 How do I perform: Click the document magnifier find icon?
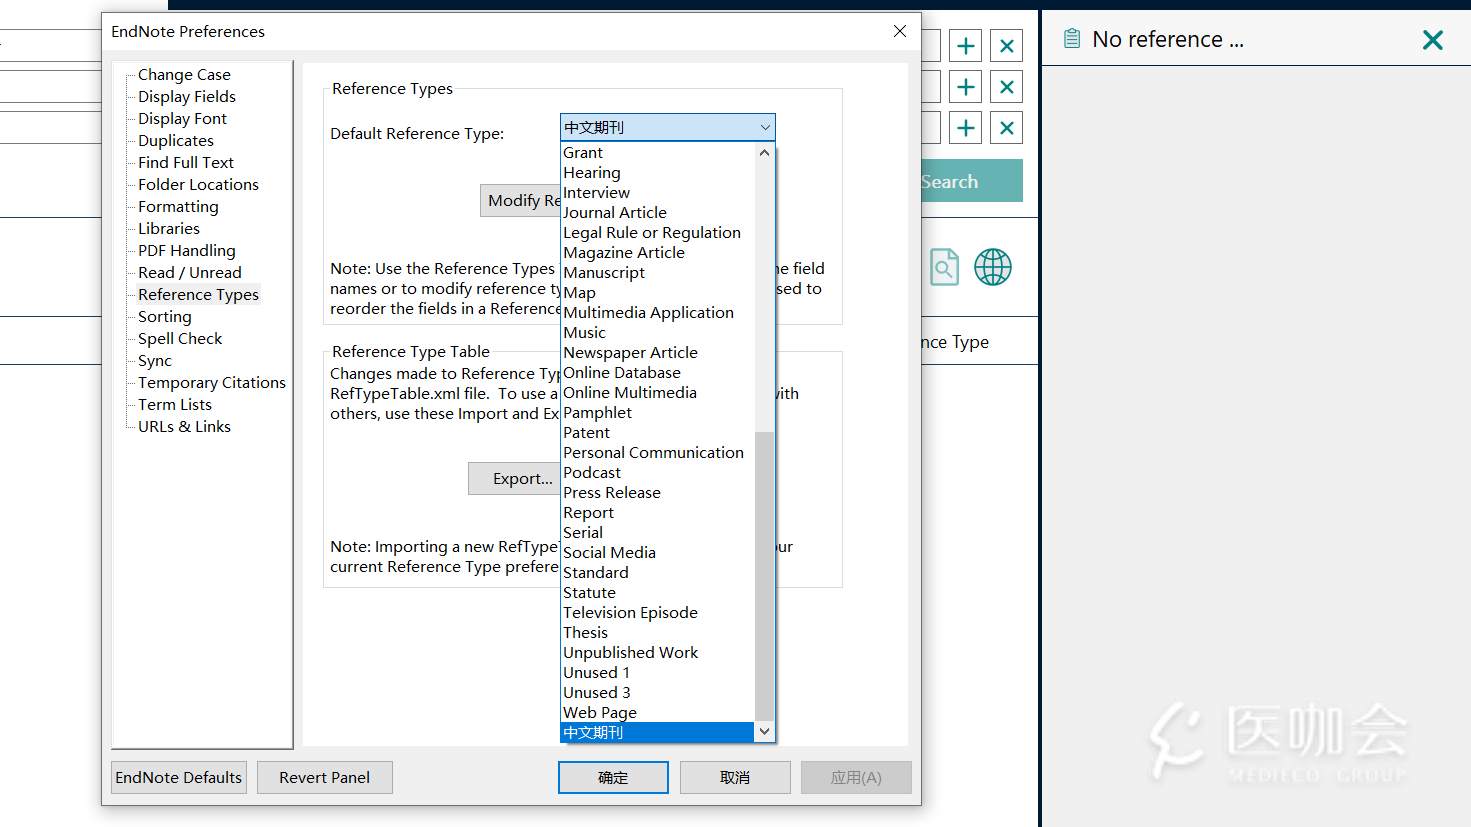coord(944,267)
